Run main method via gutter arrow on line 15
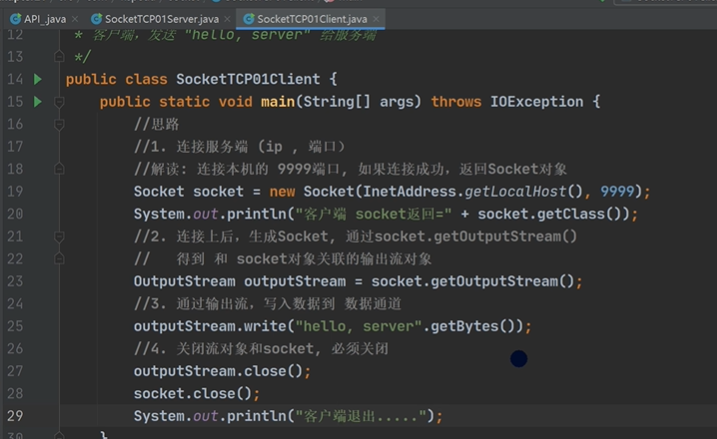Screen dimensions: 717x439 38,102
